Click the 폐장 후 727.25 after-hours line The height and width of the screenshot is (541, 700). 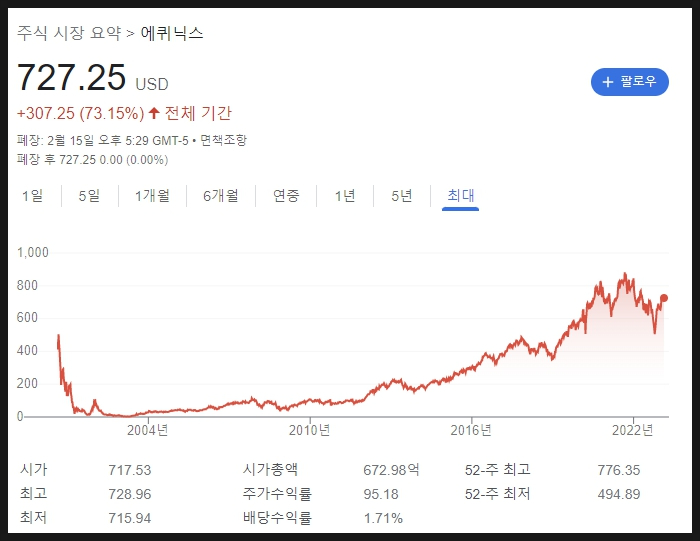92,160
